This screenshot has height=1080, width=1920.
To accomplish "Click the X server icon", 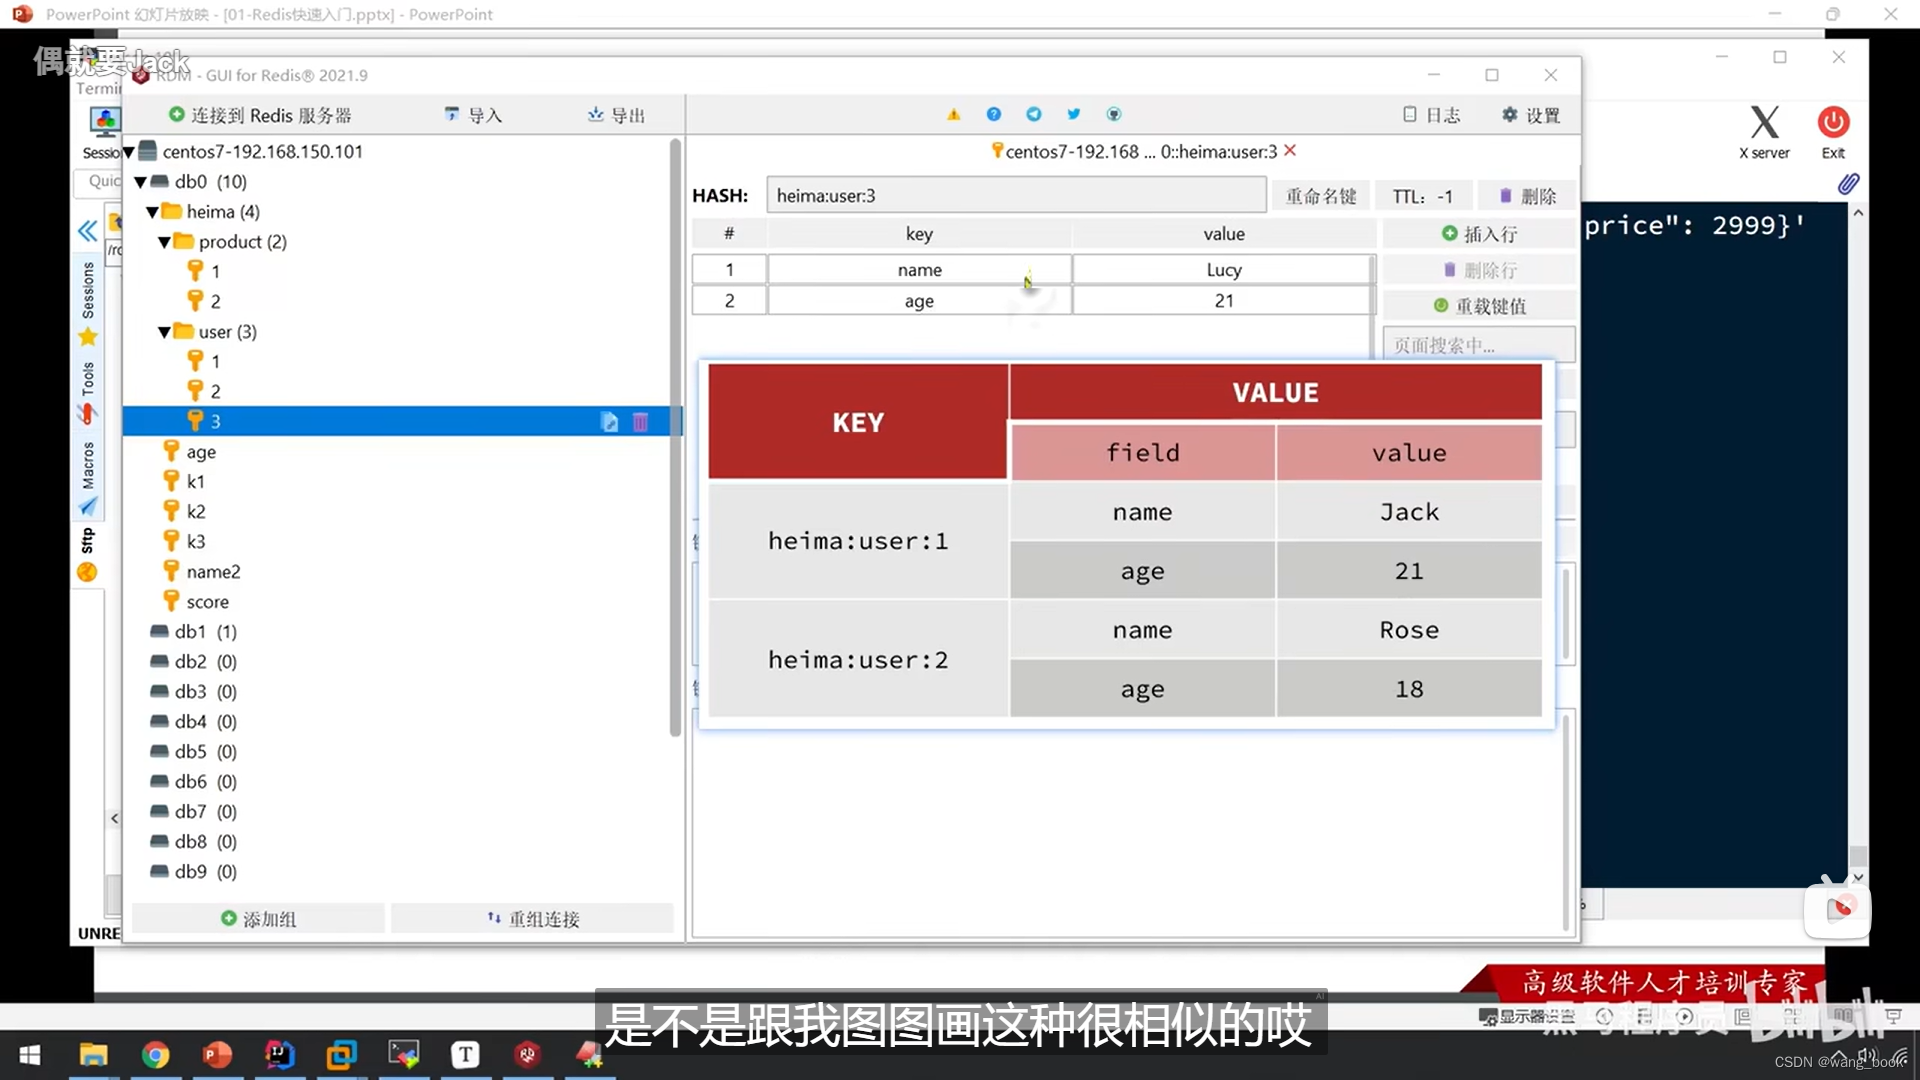I will 1764,123.
